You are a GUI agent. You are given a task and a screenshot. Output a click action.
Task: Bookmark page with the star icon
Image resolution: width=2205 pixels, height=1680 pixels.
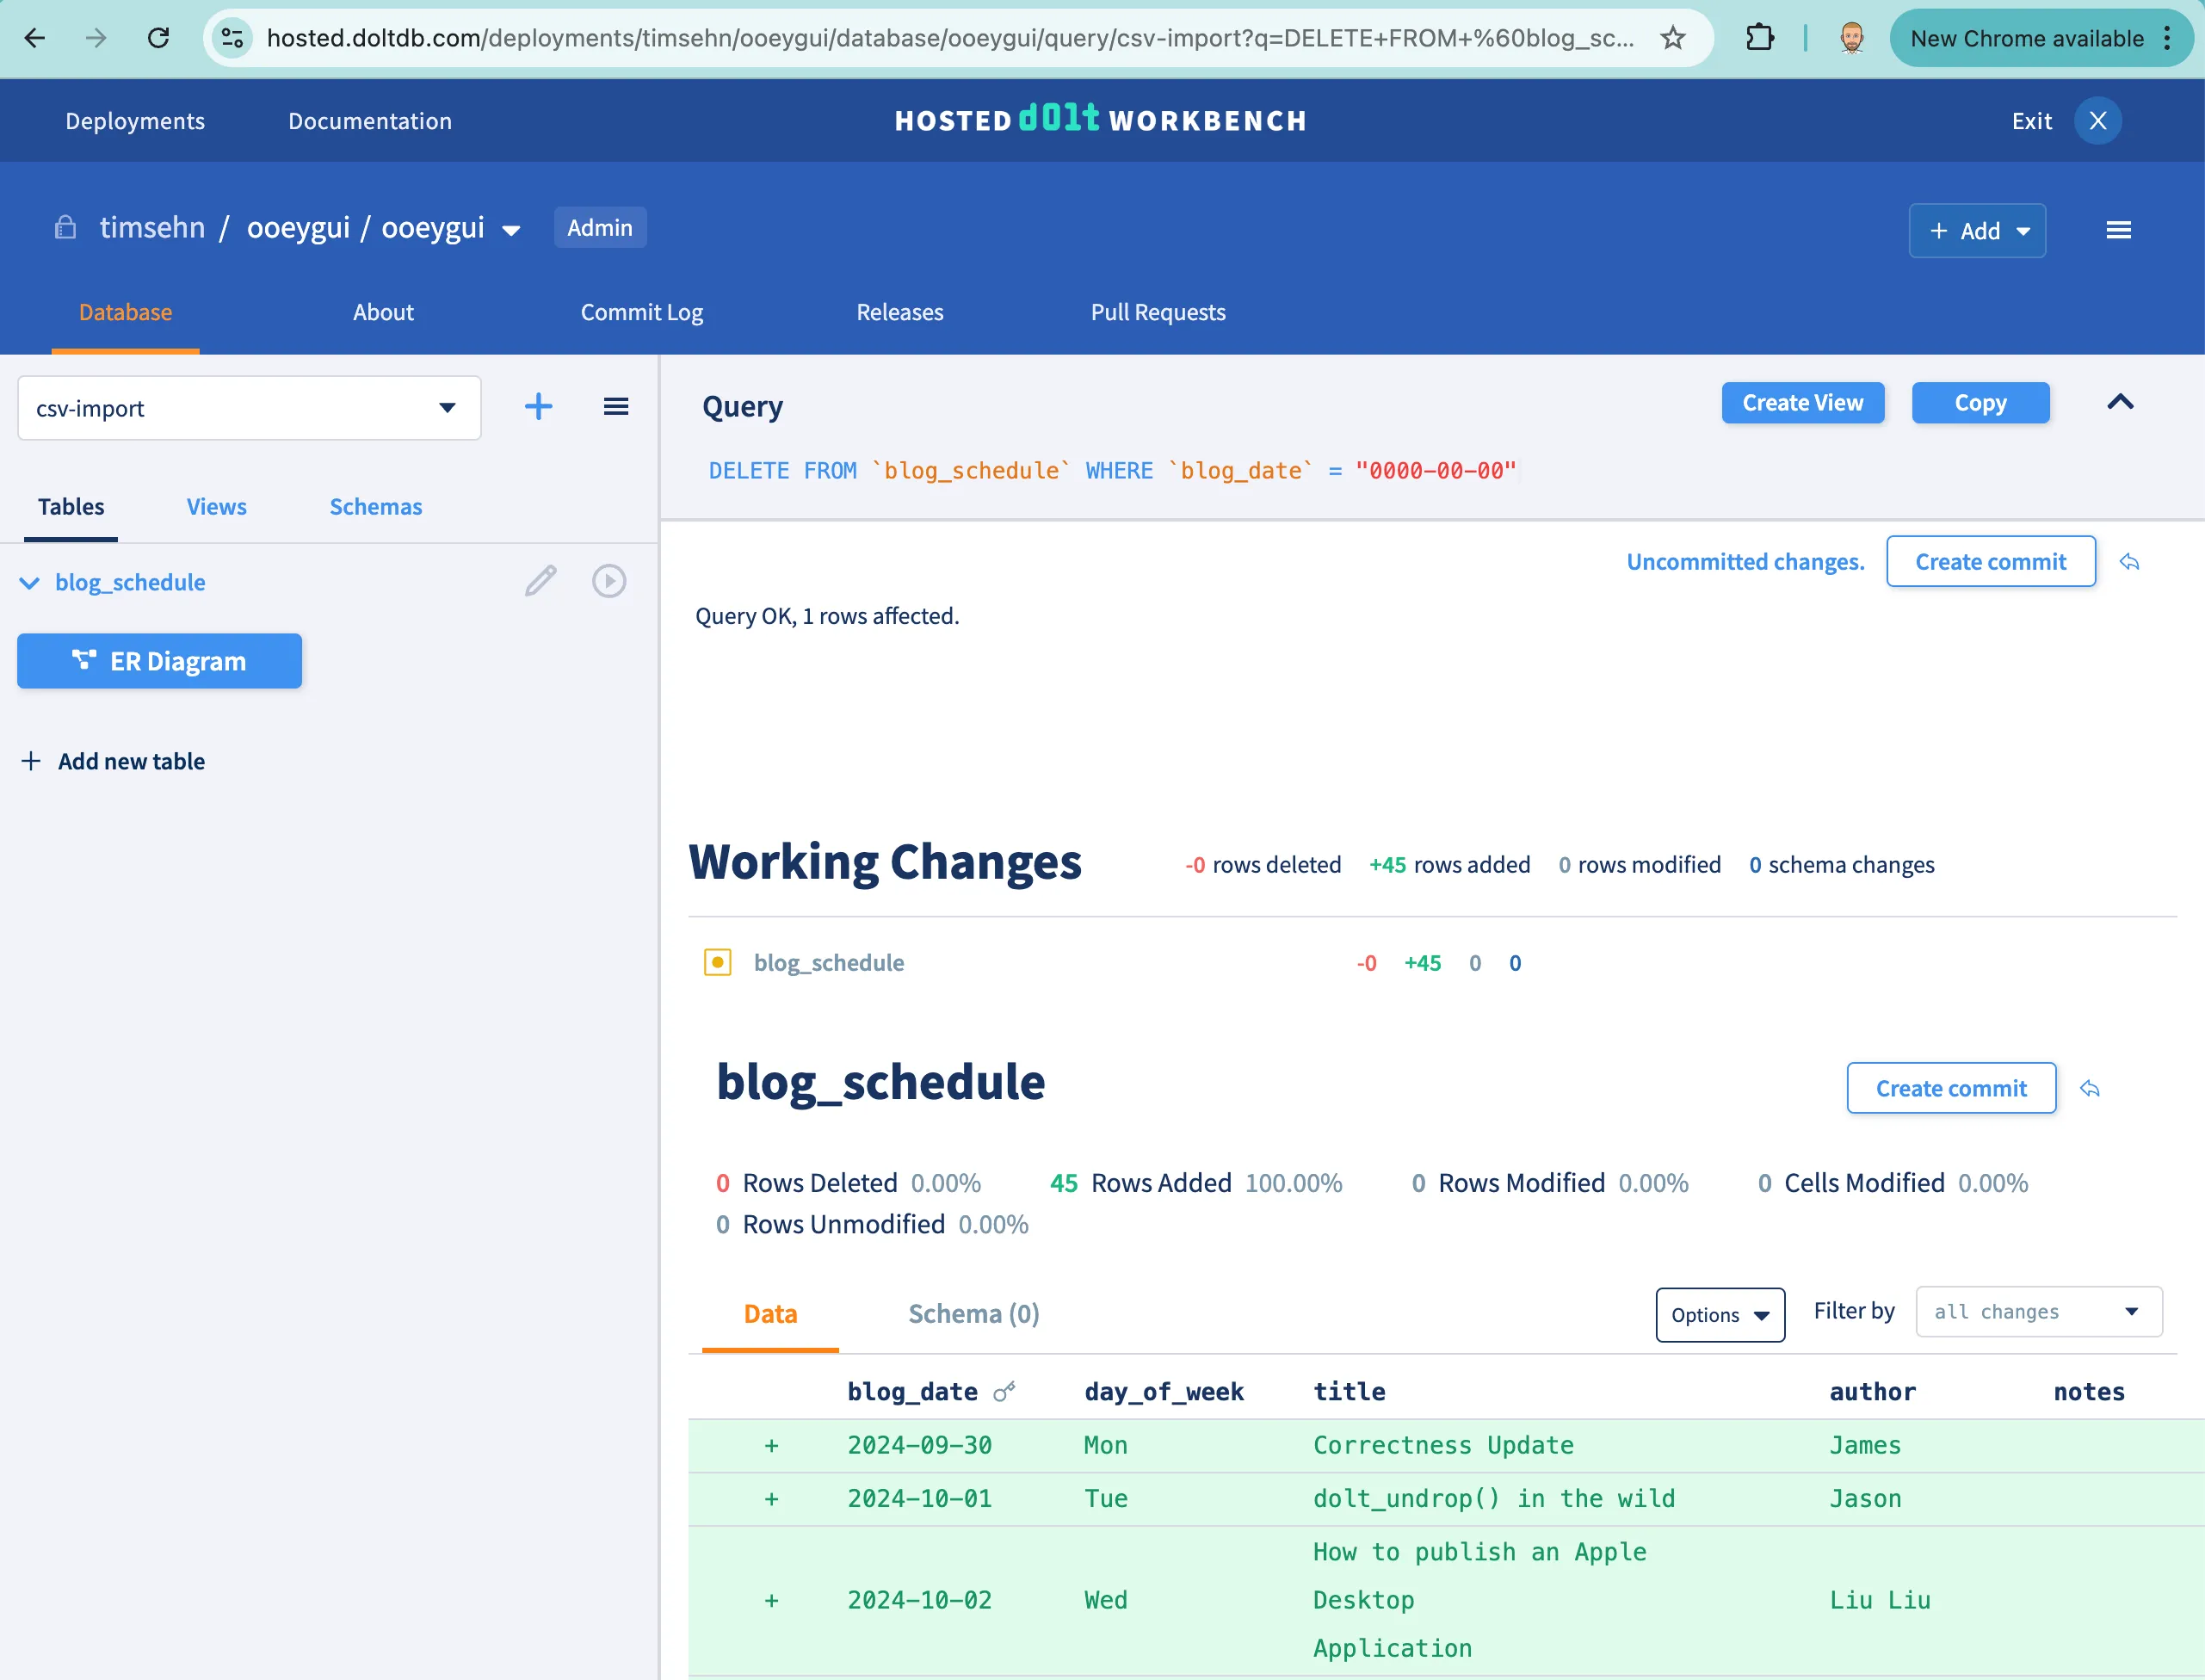pos(1673,38)
